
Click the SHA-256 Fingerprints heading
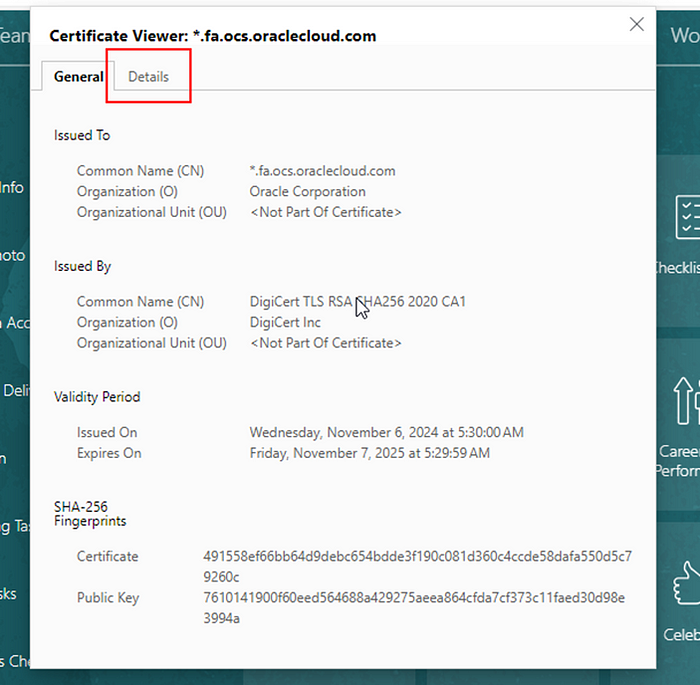pos(90,514)
